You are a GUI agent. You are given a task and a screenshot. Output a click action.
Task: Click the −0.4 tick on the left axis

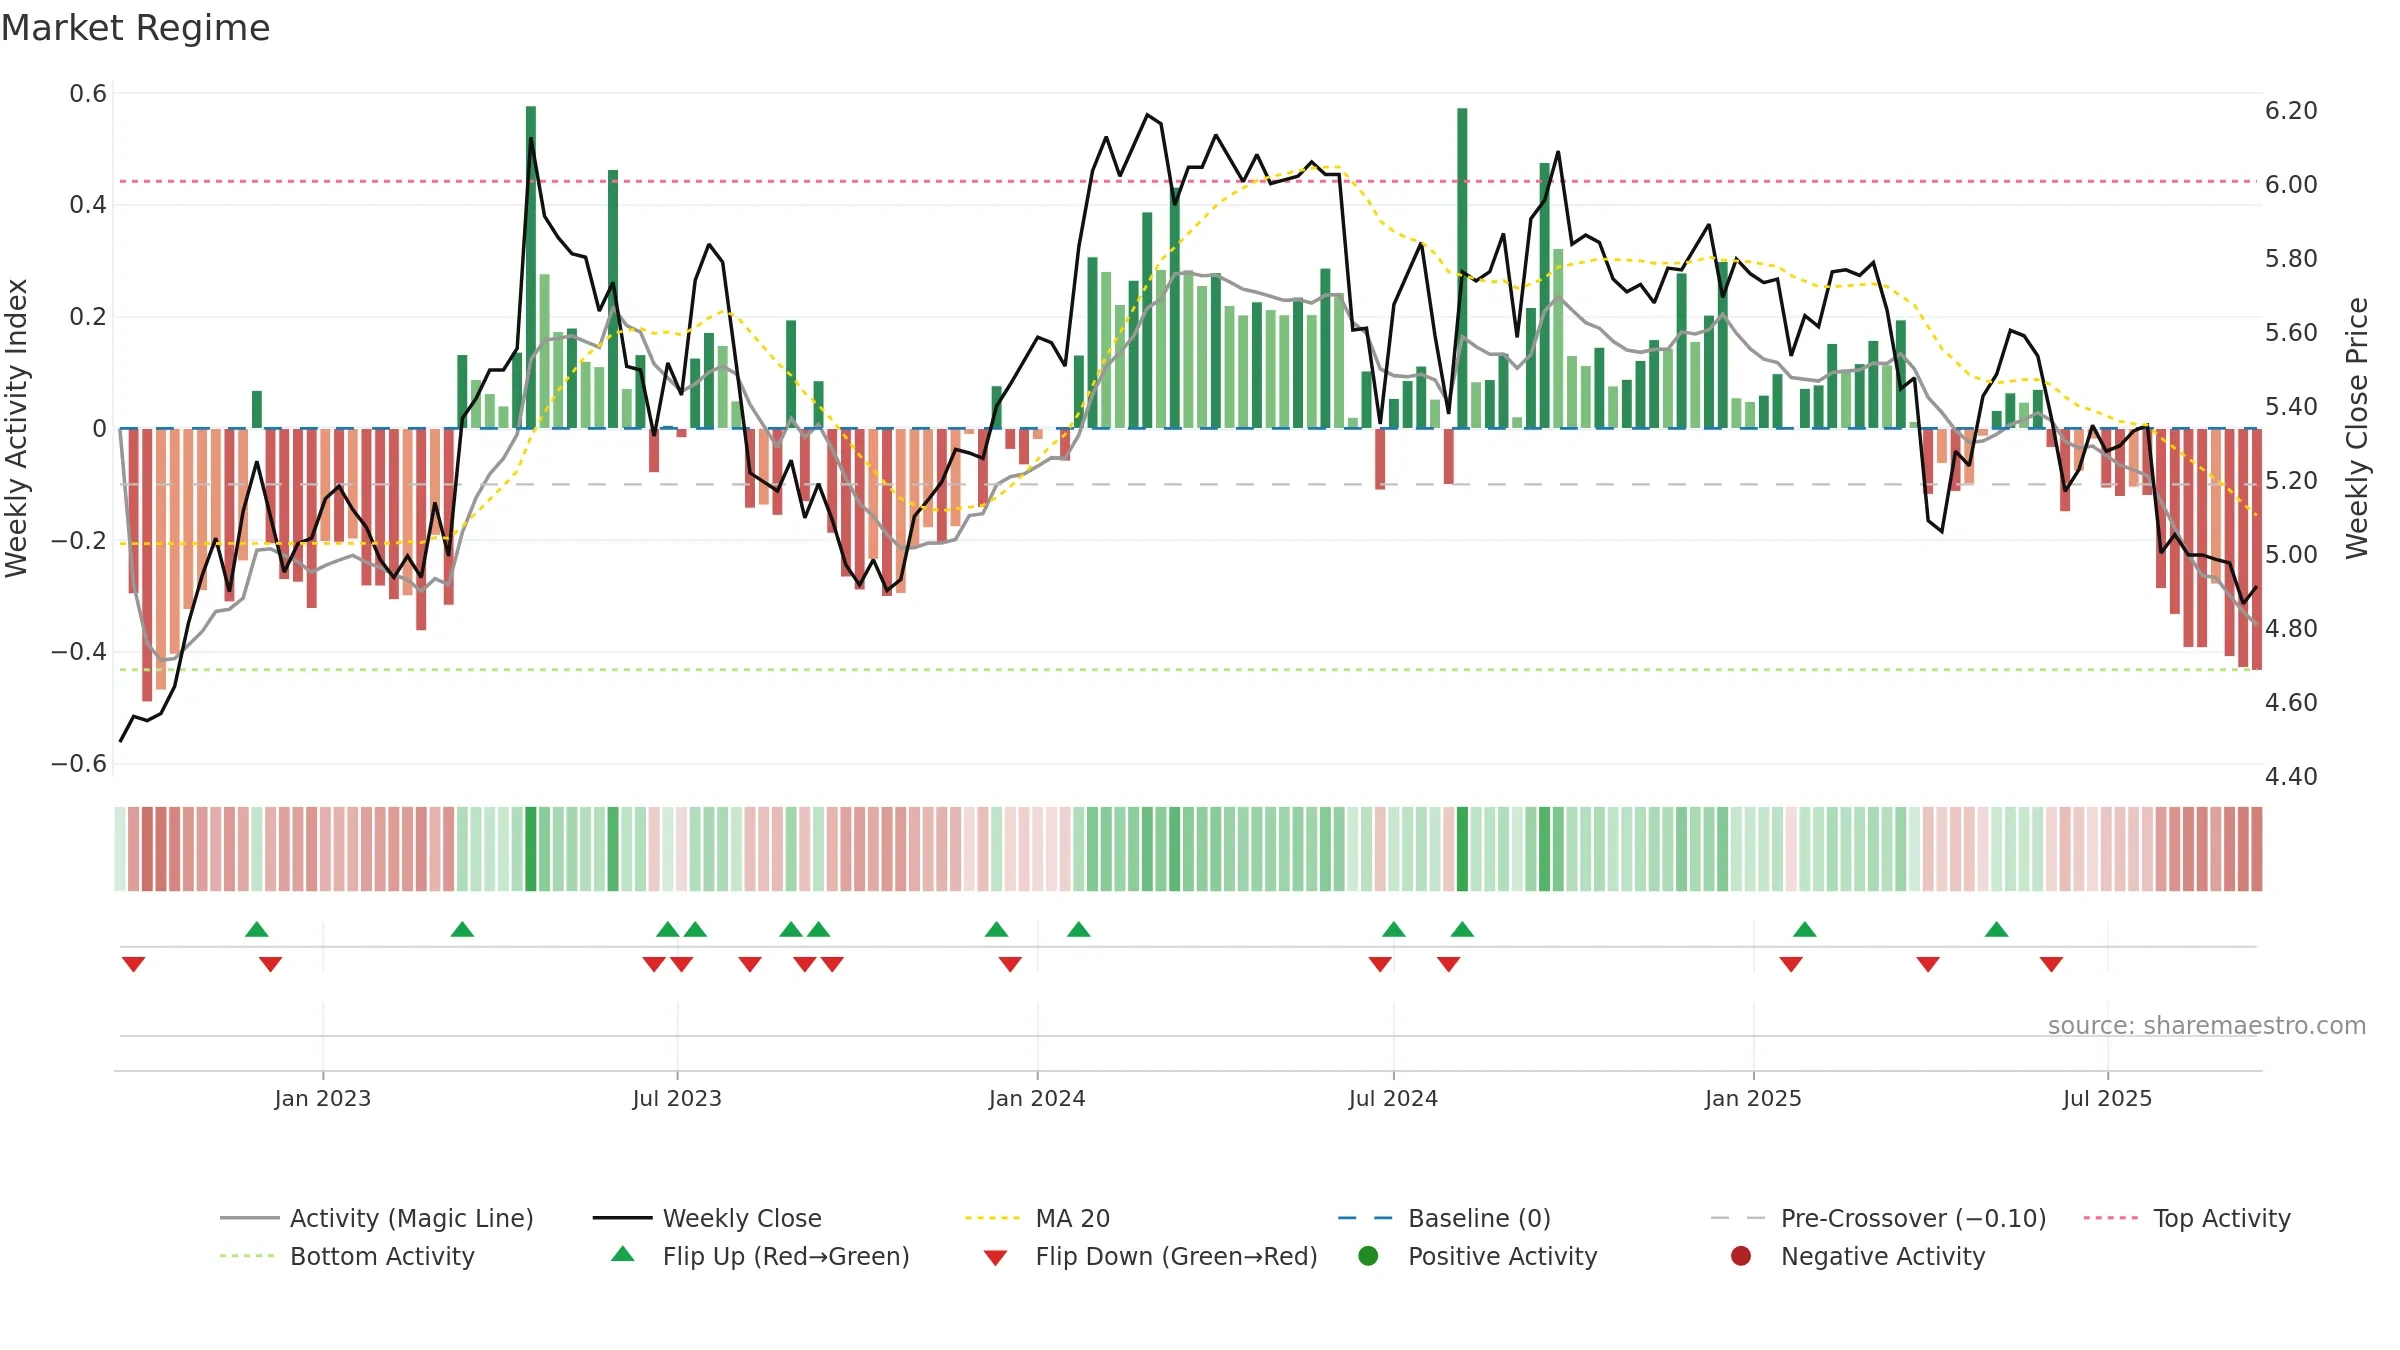pos(79,652)
